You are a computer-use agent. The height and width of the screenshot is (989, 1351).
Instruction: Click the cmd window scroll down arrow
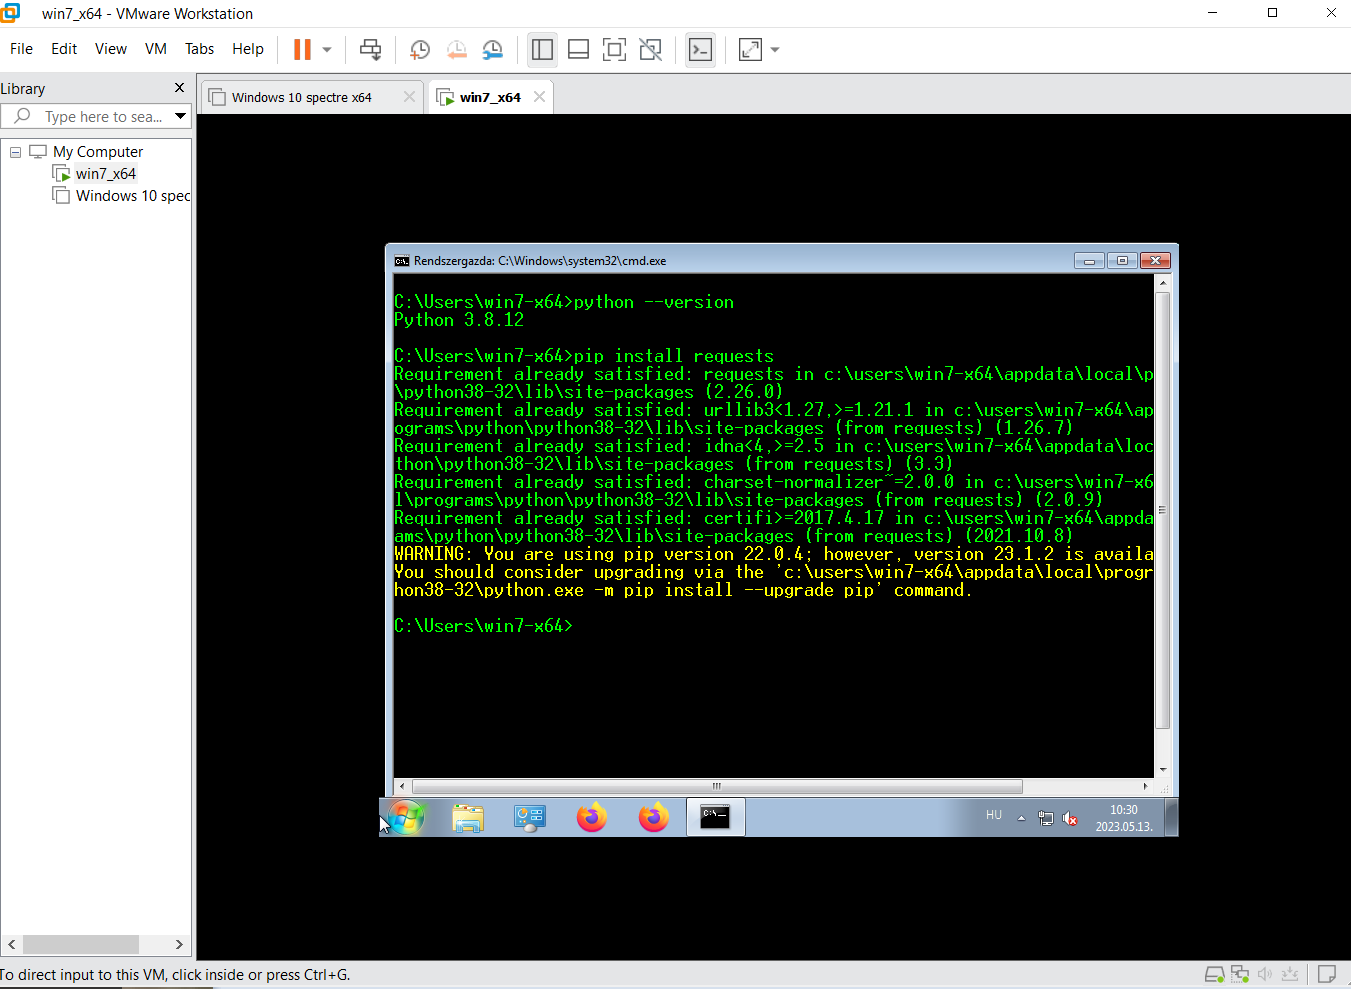tap(1162, 769)
